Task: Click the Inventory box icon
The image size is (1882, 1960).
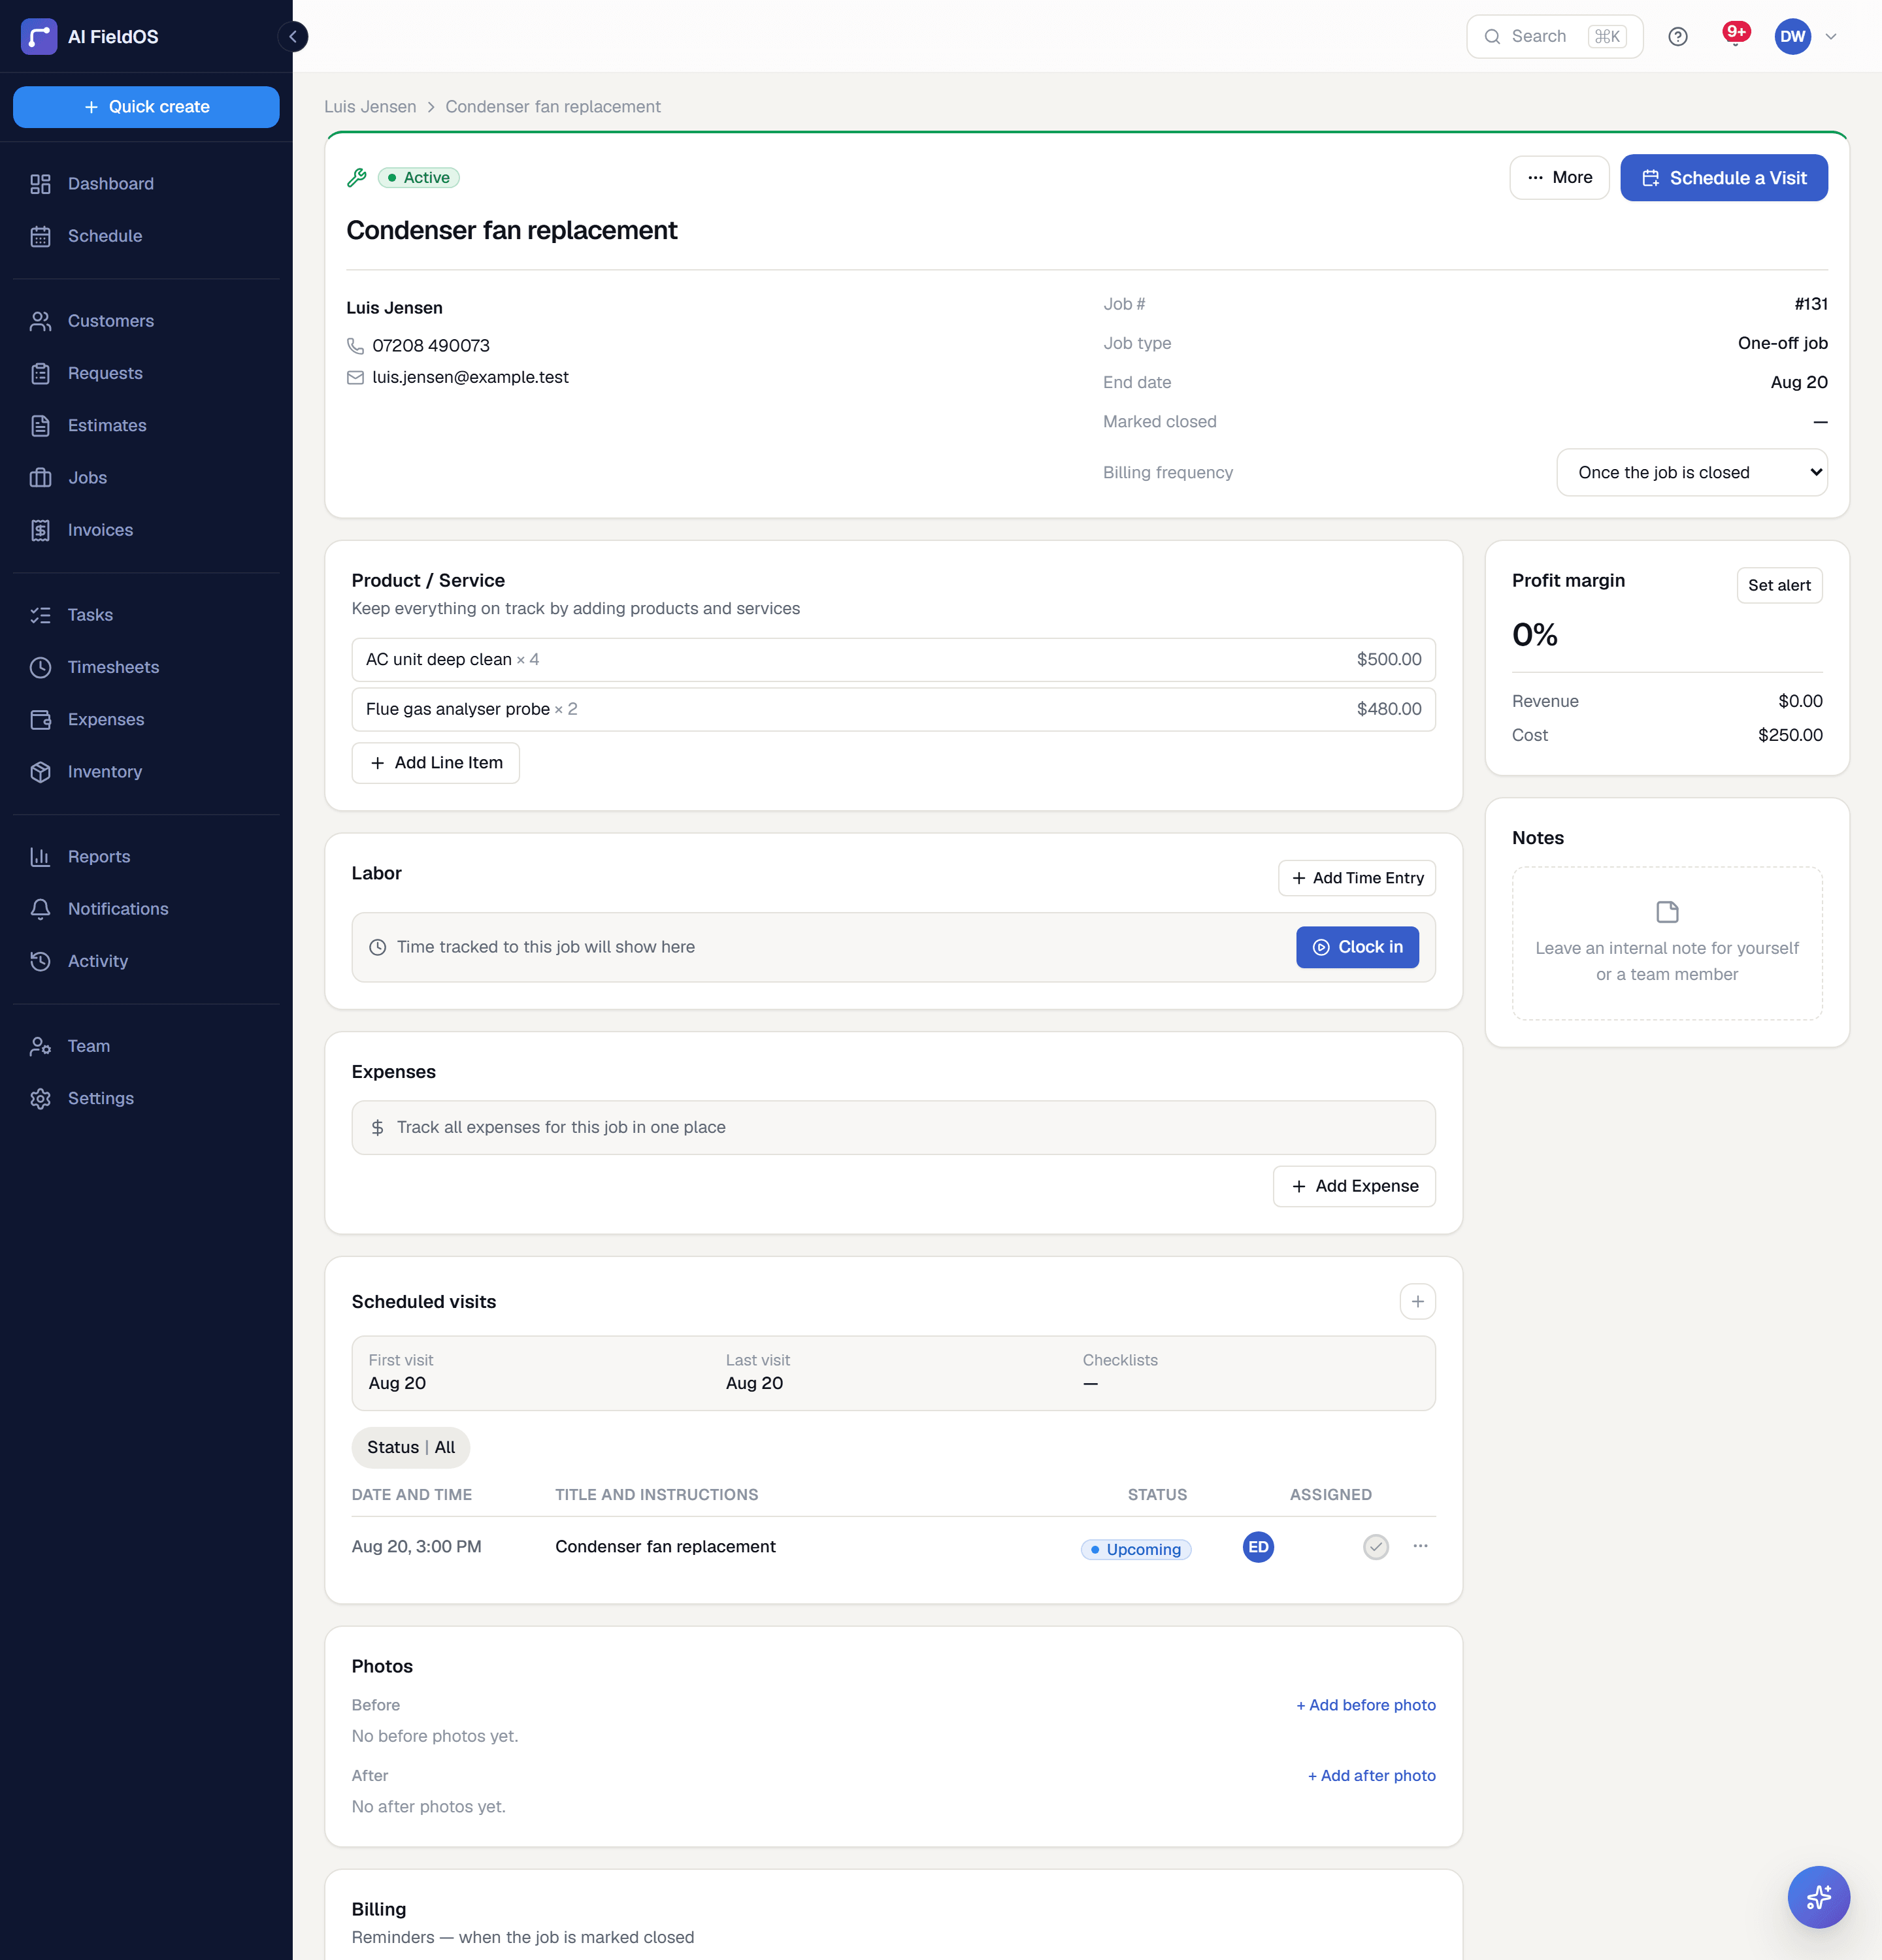Action: [40, 772]
